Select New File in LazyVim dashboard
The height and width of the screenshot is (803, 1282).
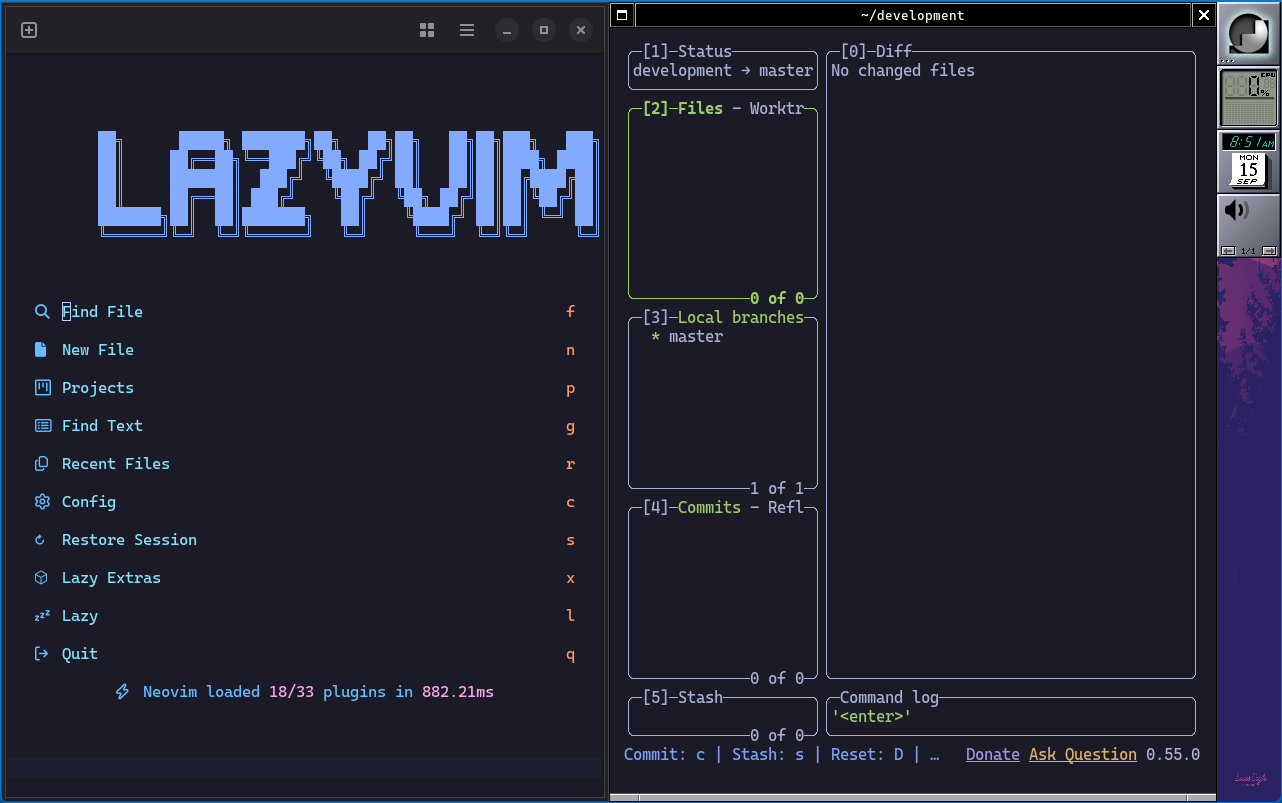pyautogui.click(x=98, y=349)
